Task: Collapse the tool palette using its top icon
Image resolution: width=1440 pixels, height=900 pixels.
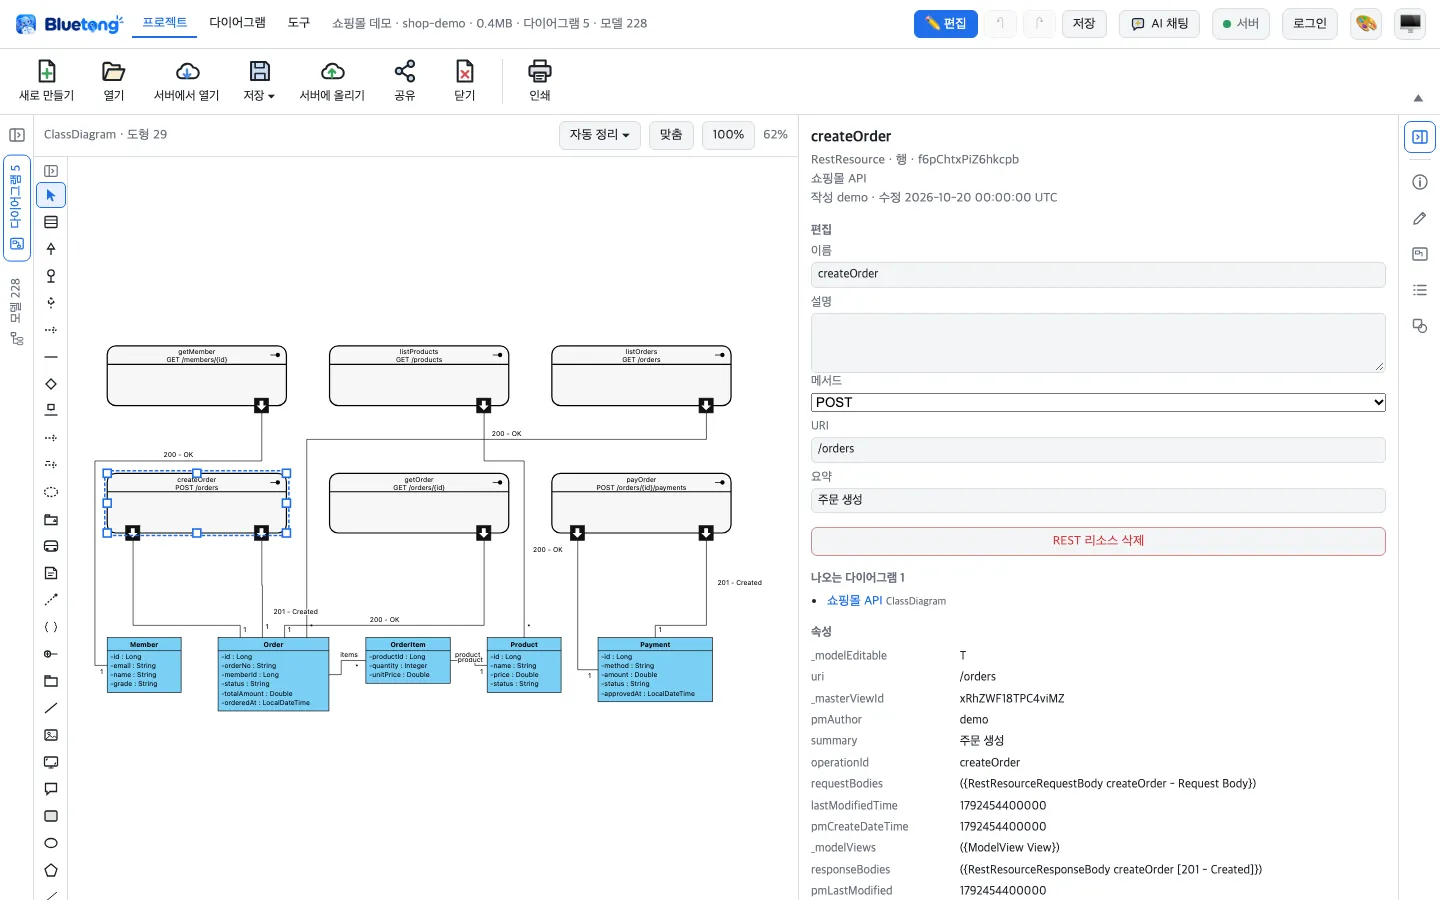Action: point(51,171)
